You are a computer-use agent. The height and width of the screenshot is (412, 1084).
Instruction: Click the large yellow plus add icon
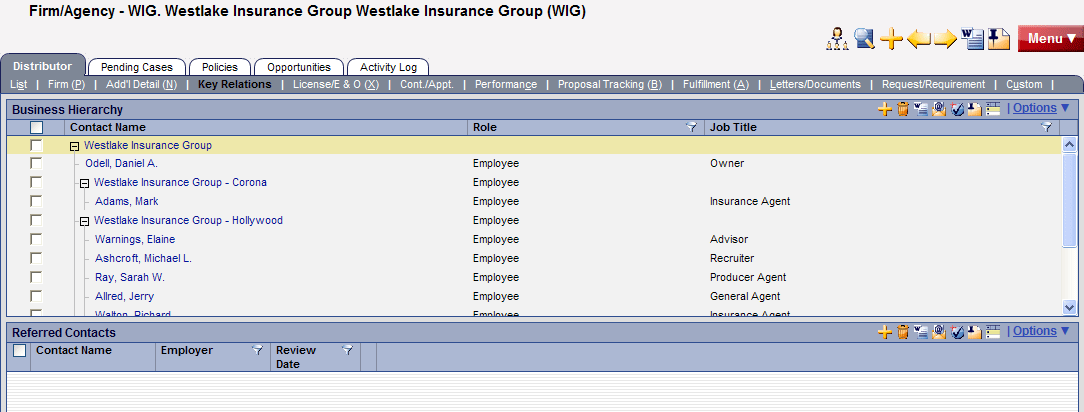[x=891, y=39]
